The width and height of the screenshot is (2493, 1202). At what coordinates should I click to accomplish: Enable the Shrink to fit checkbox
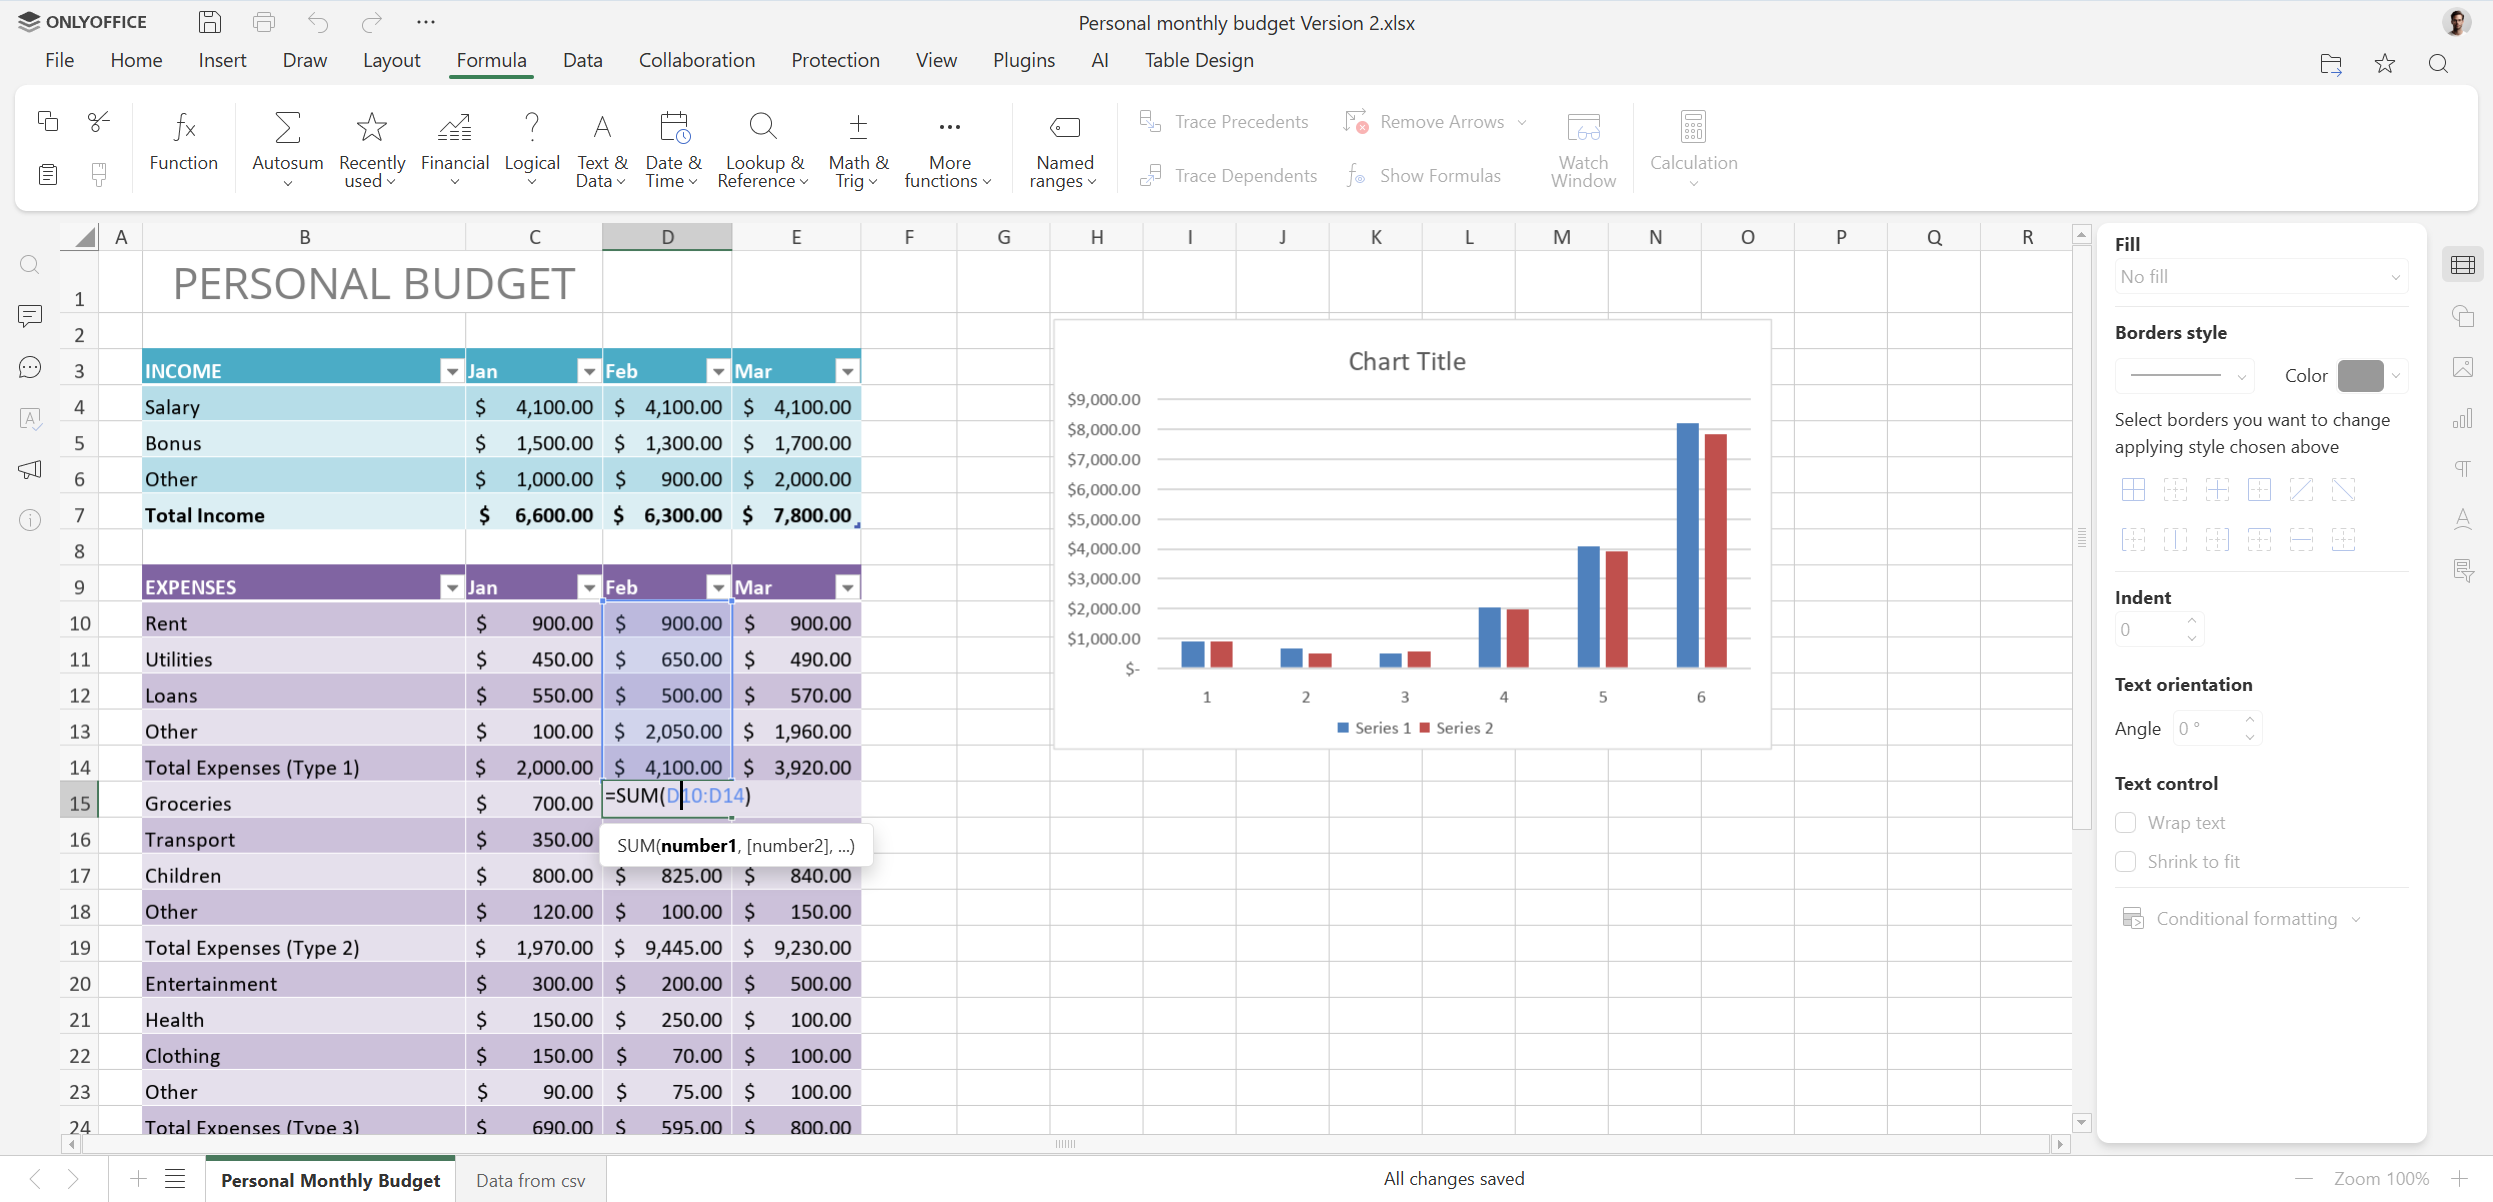(2126, 861)
